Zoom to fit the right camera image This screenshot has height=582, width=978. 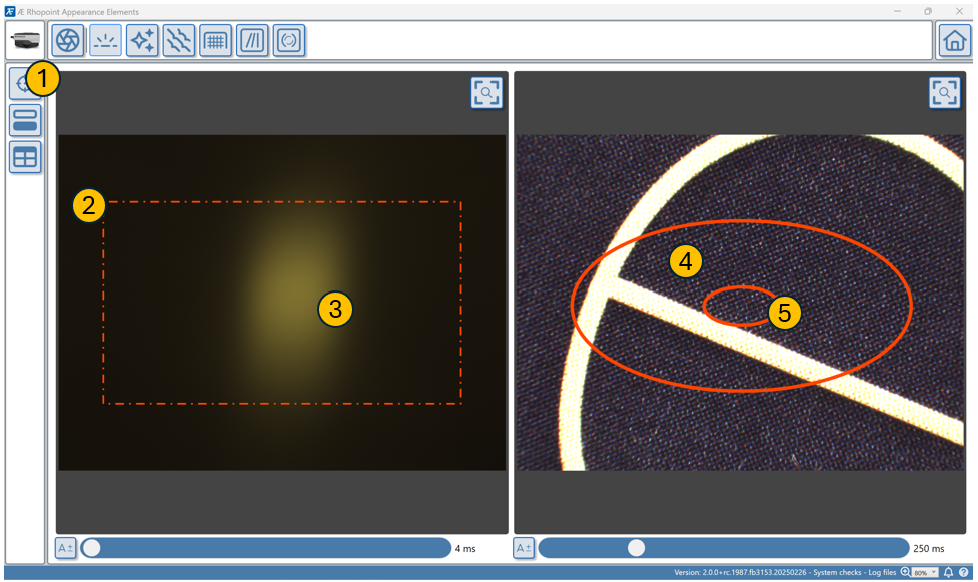[944, 92]
